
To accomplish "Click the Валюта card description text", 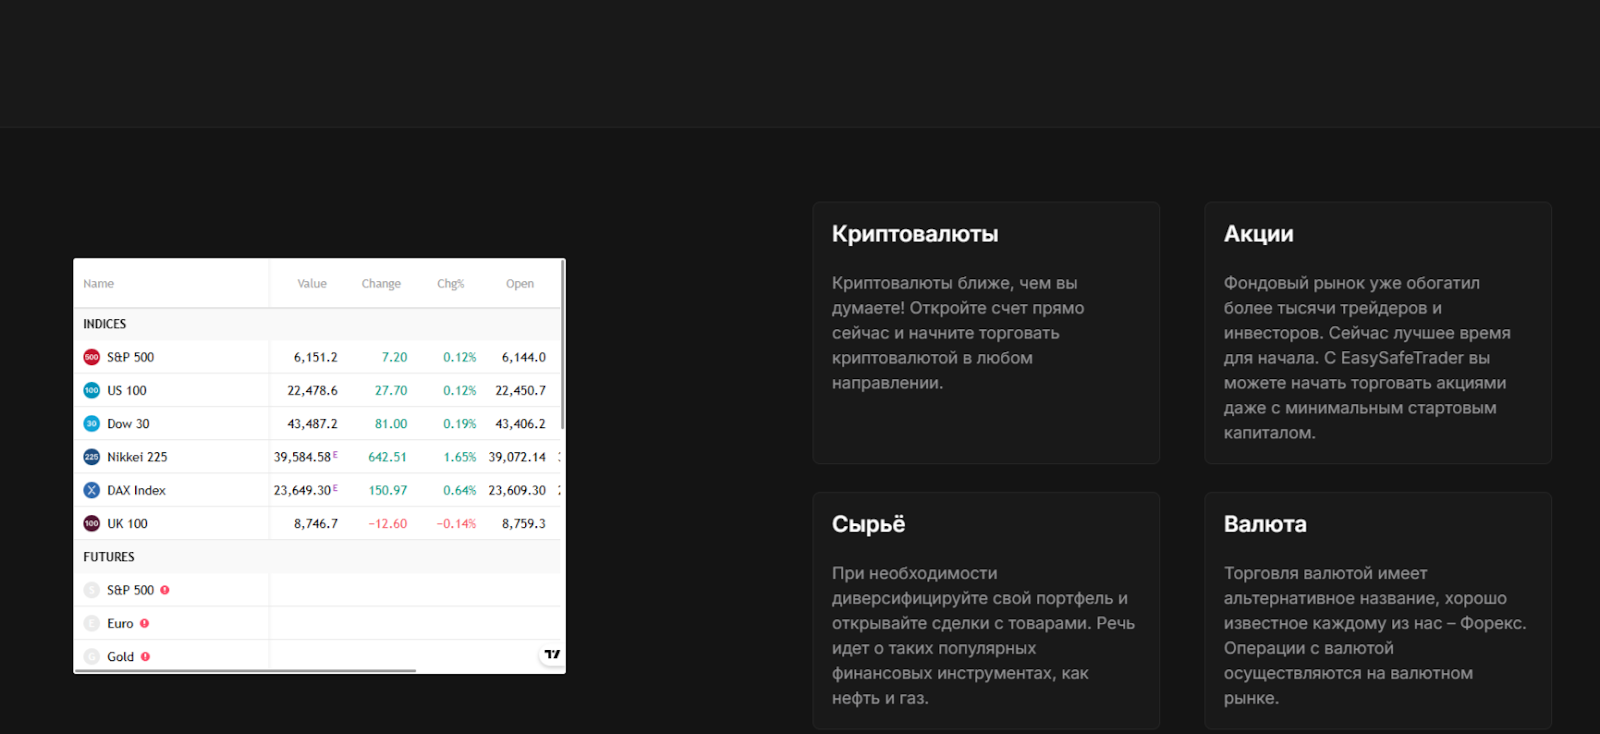I will tap(1375, 636).
